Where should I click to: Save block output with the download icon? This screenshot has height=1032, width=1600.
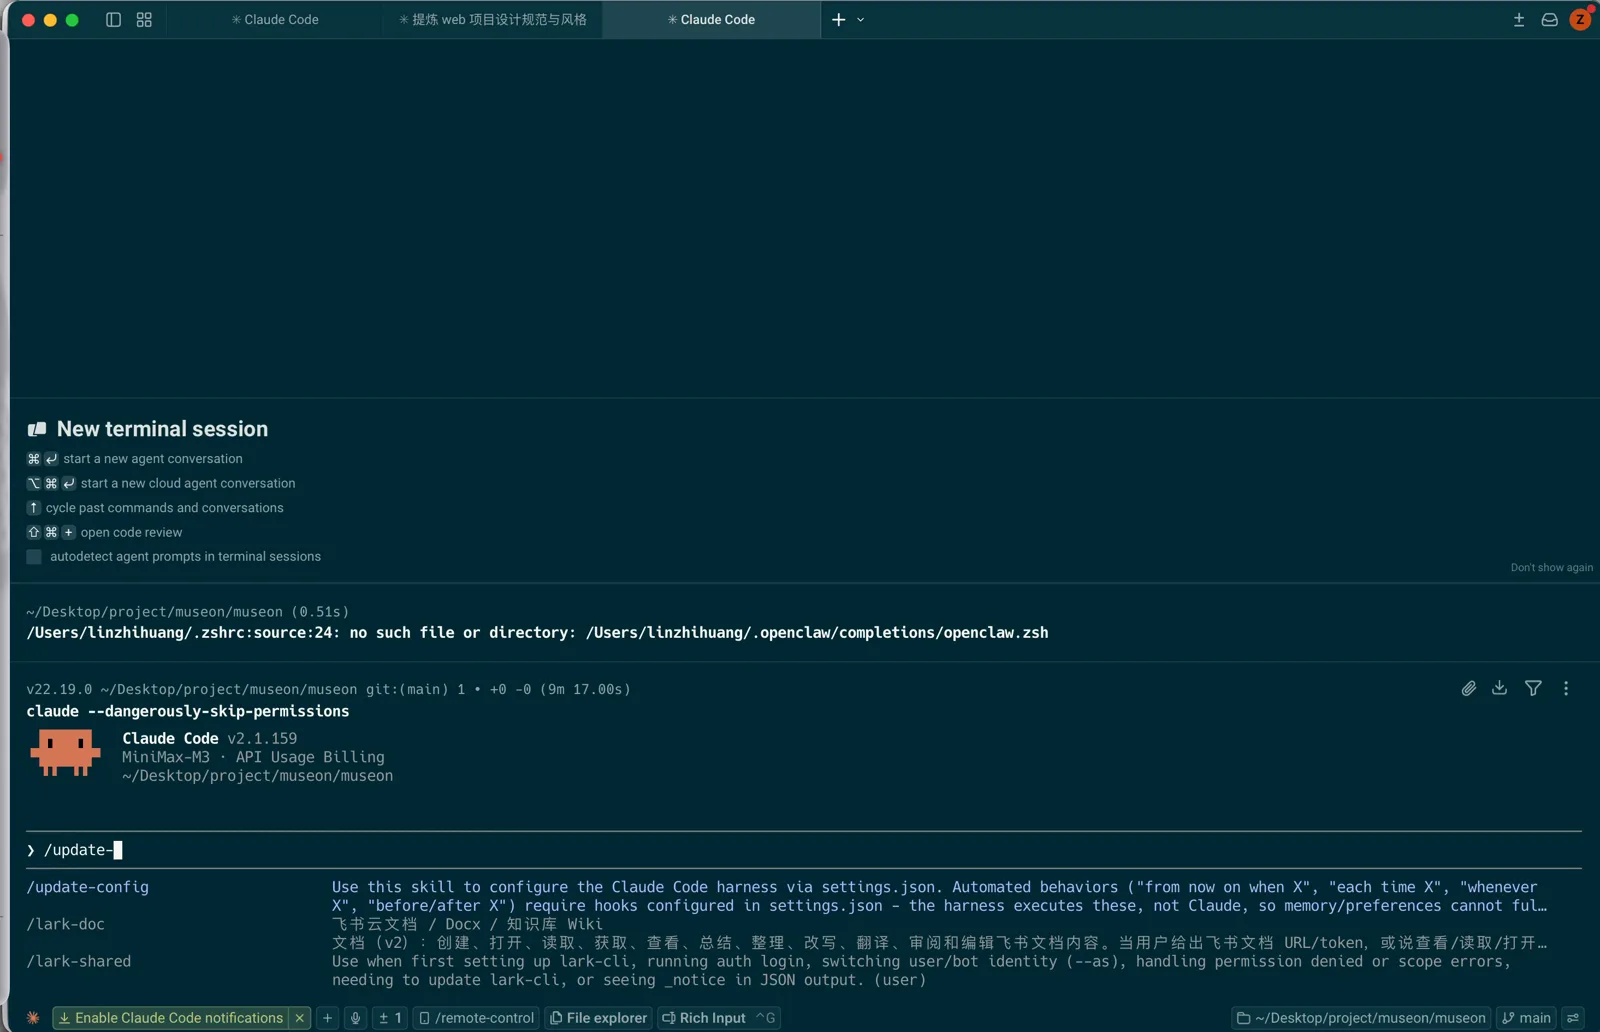click(1499, 688)
